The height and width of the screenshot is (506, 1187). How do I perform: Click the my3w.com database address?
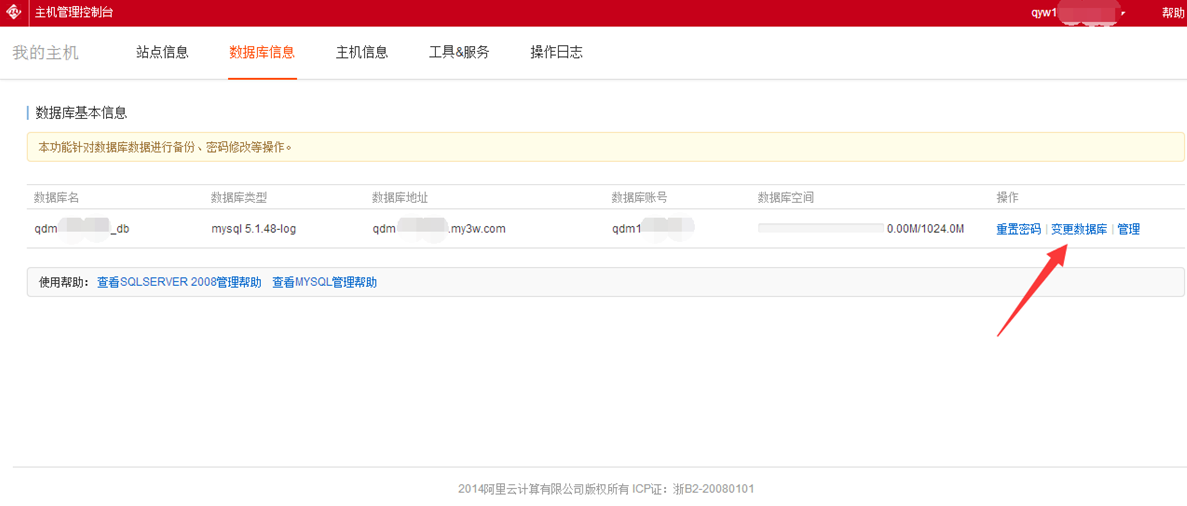click(x=439, y=229)
